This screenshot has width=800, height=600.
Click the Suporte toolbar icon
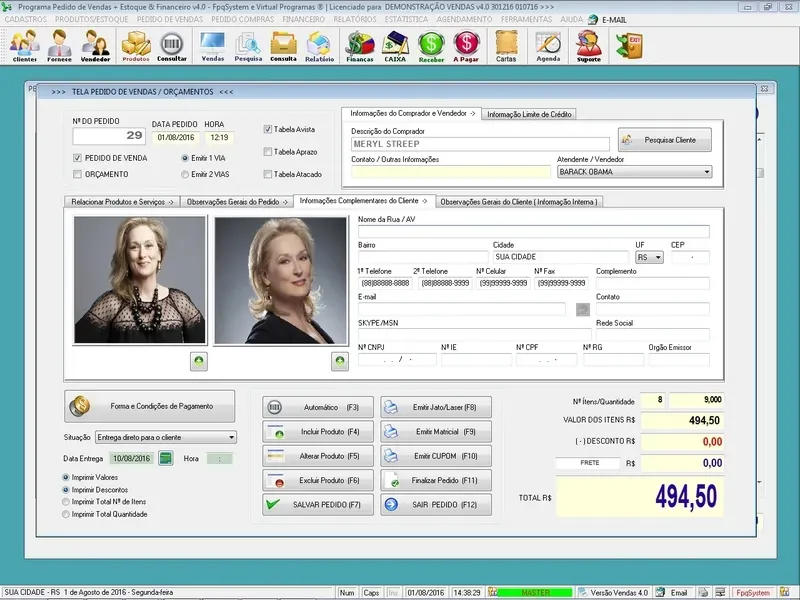pyautogui.click(x=589, y=46)
